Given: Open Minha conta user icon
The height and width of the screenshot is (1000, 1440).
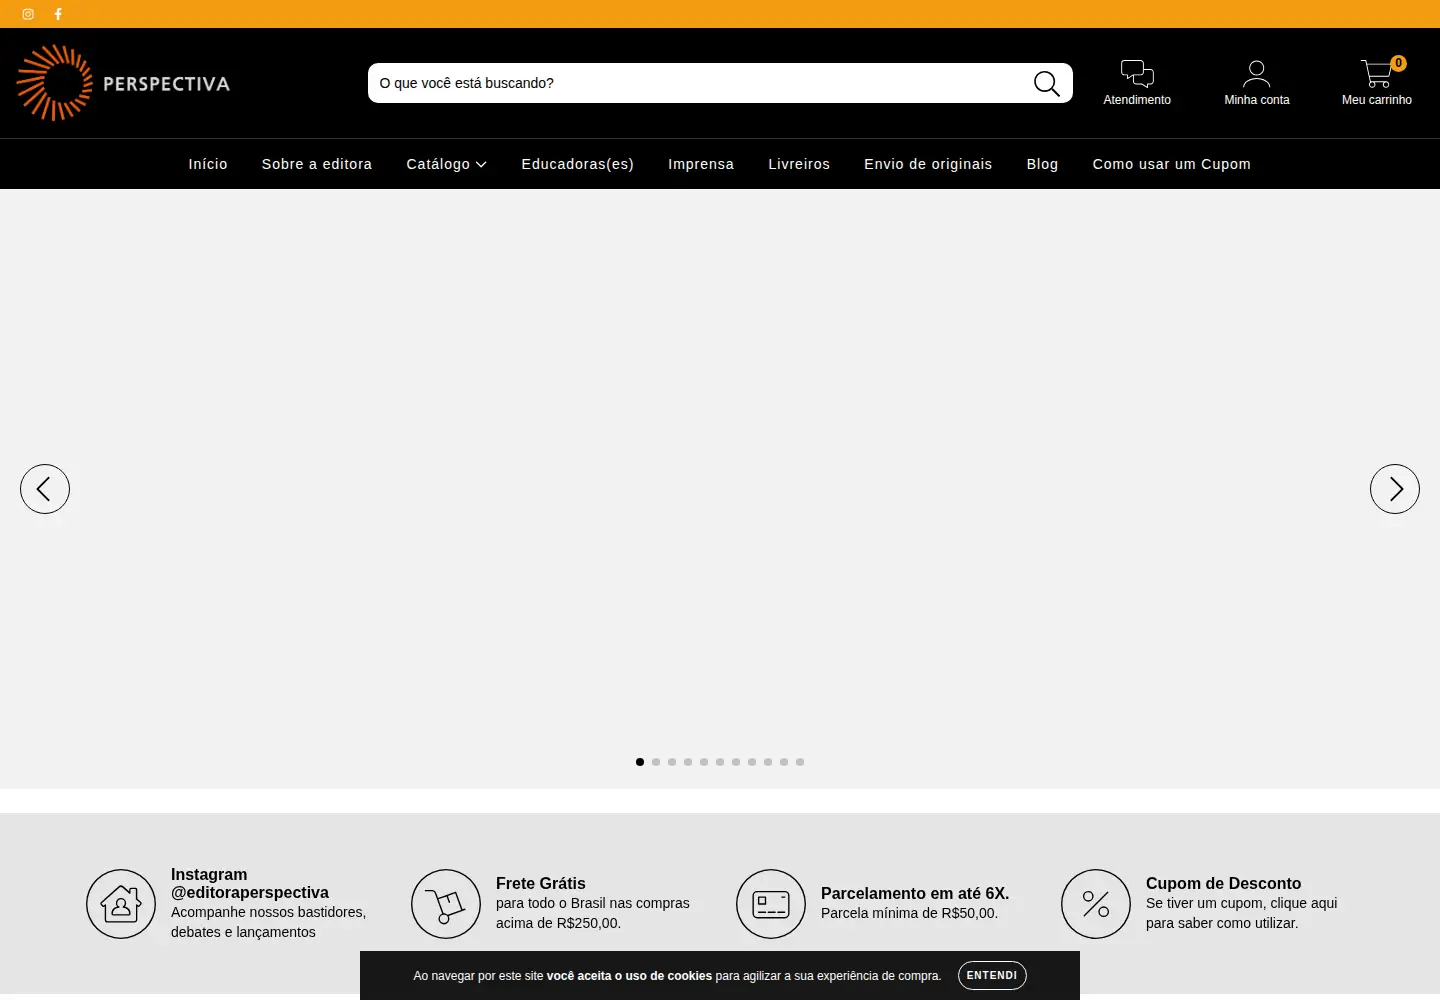Looking at the screenshot, I should (x=1257, y=74).
